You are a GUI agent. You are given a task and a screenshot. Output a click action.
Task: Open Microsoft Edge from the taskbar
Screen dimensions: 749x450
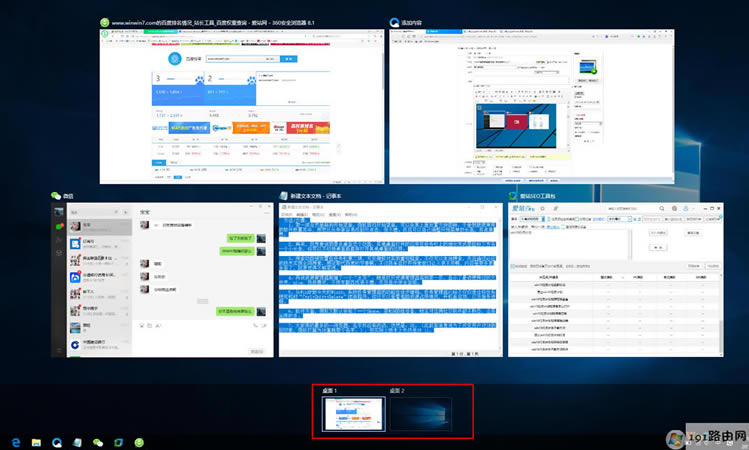tap(16, 441)
